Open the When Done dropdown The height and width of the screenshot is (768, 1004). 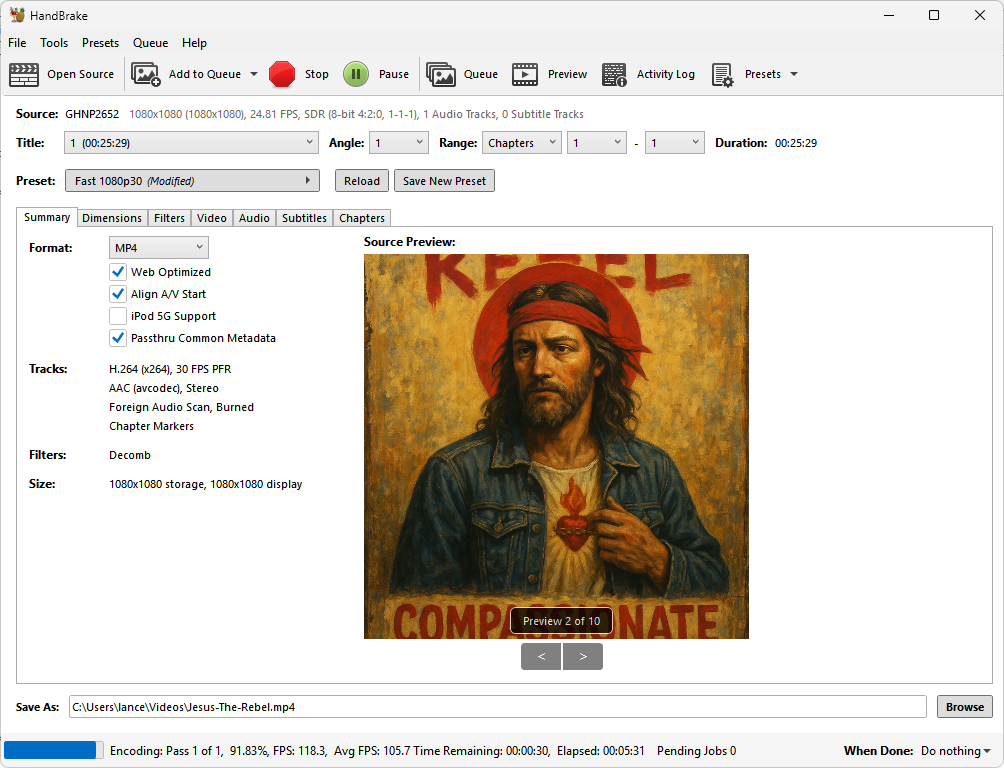pos(955,751)
